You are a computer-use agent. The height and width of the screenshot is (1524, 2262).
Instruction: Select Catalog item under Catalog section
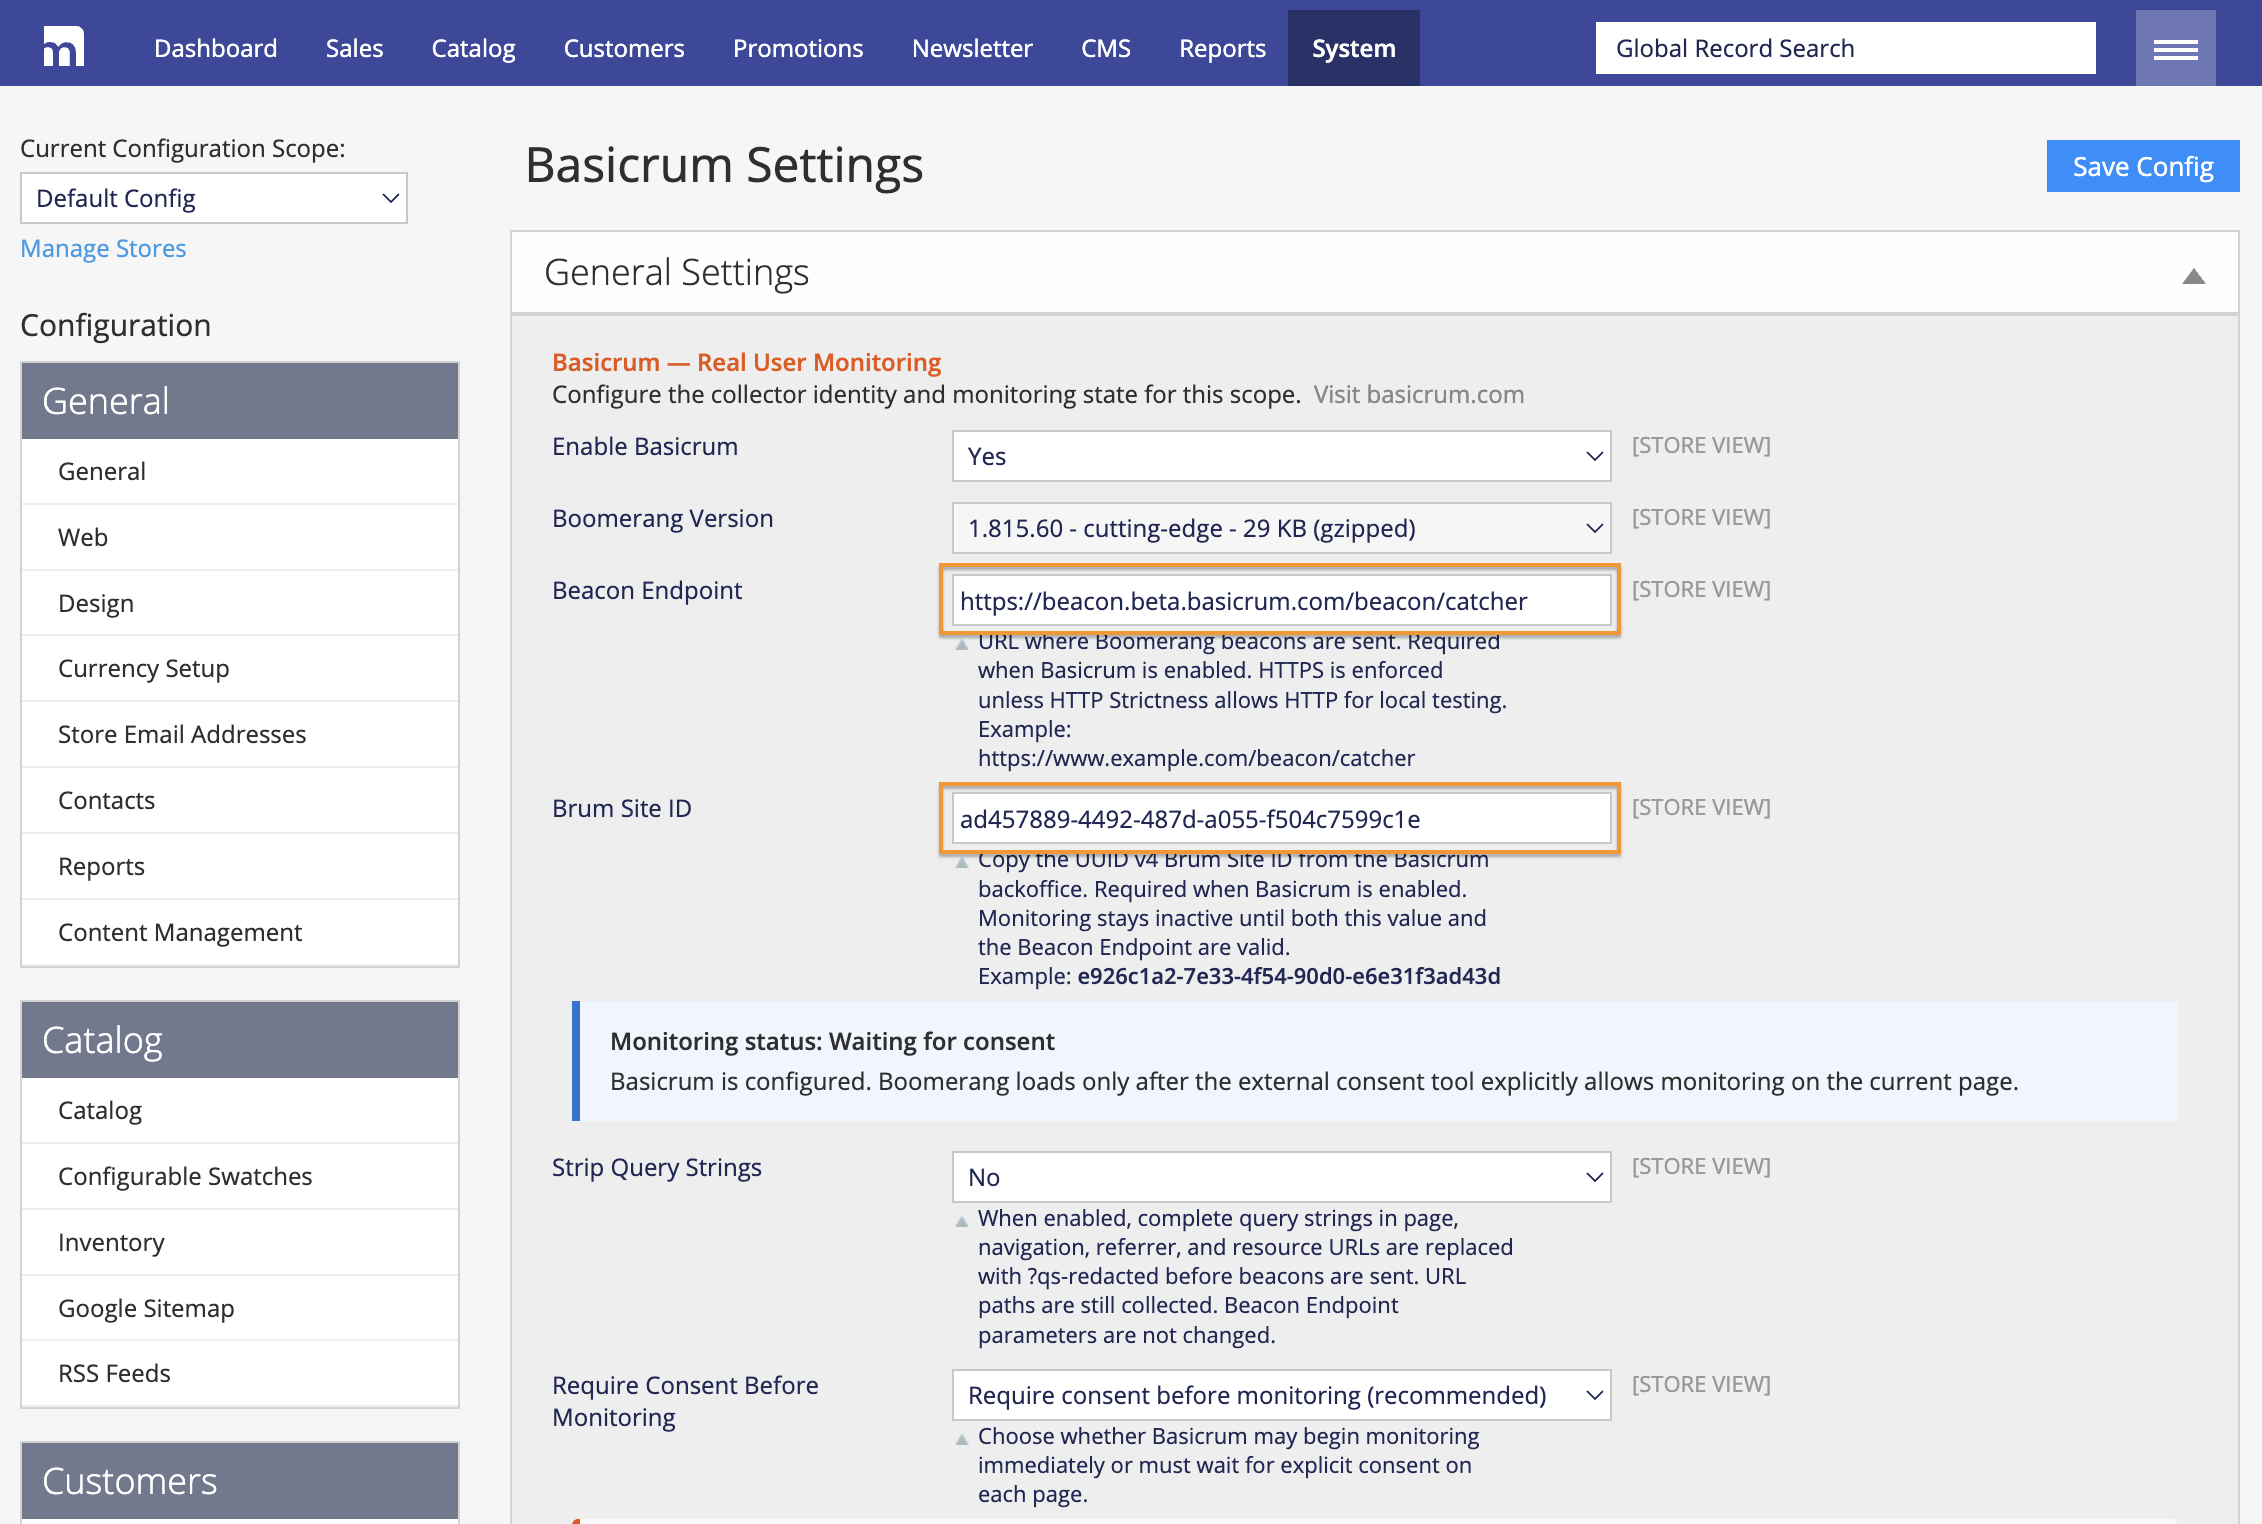[240, 1110]
